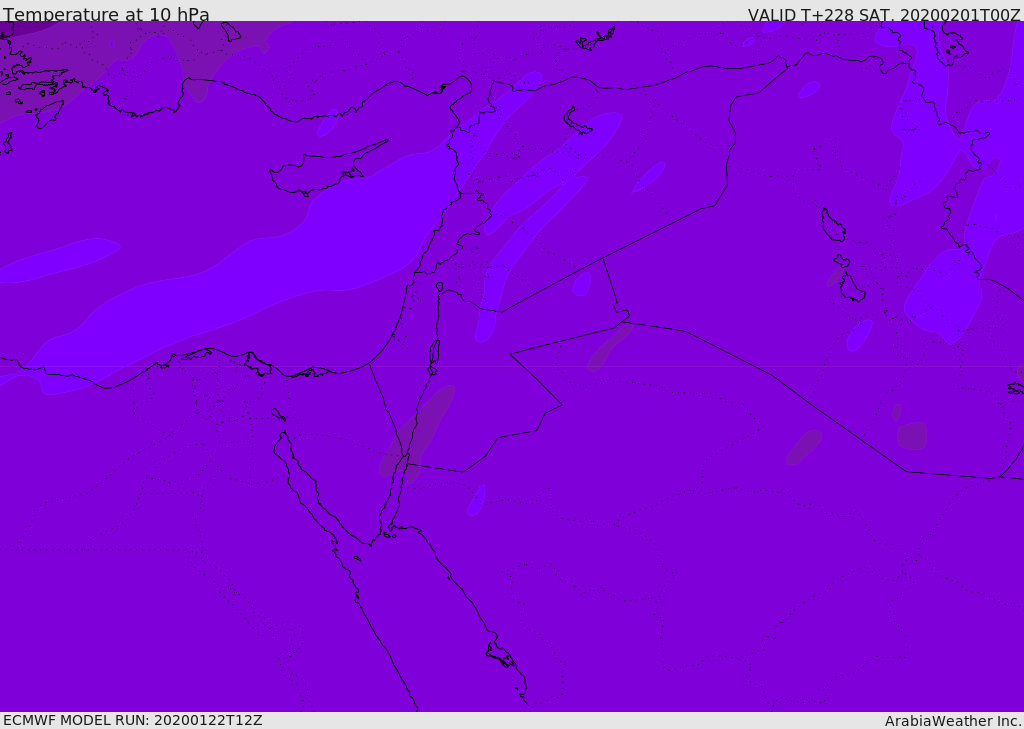Click the 'Temperature at 10 hPa' title

[x=106, y=14]
